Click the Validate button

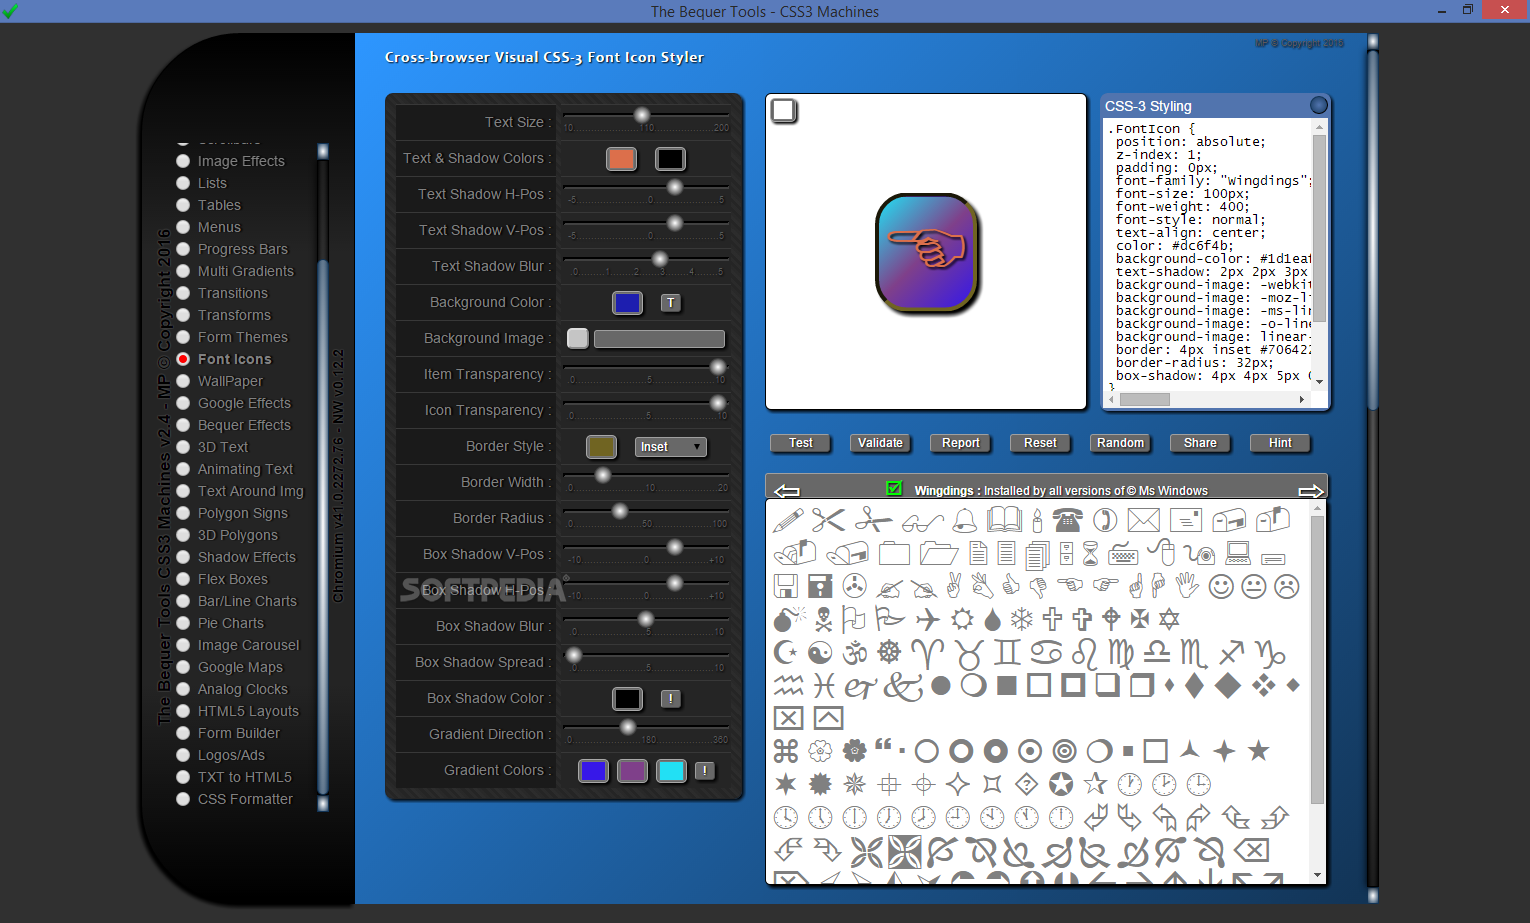[x=880, y=443]
